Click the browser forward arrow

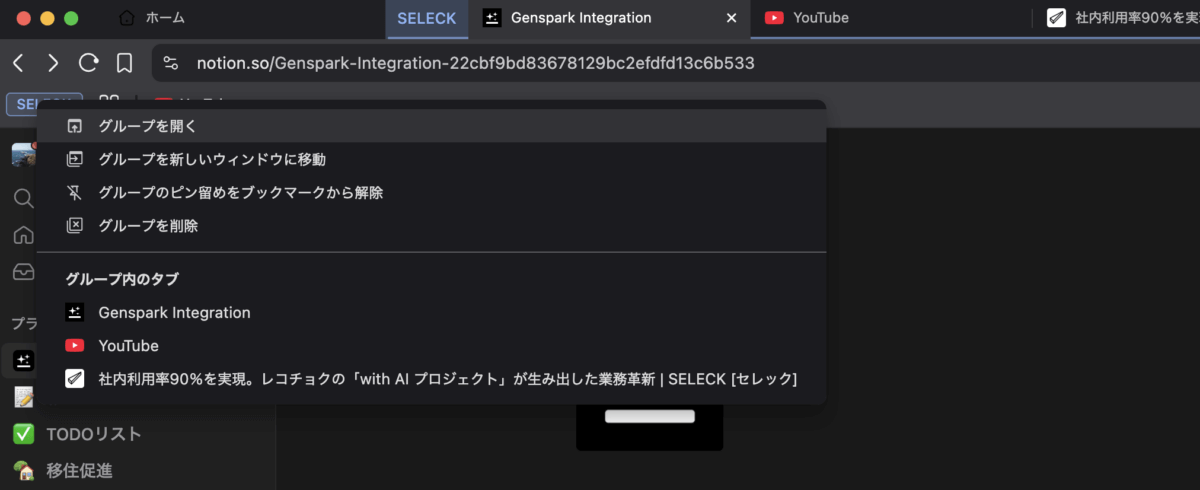click(x=53, y=63)
